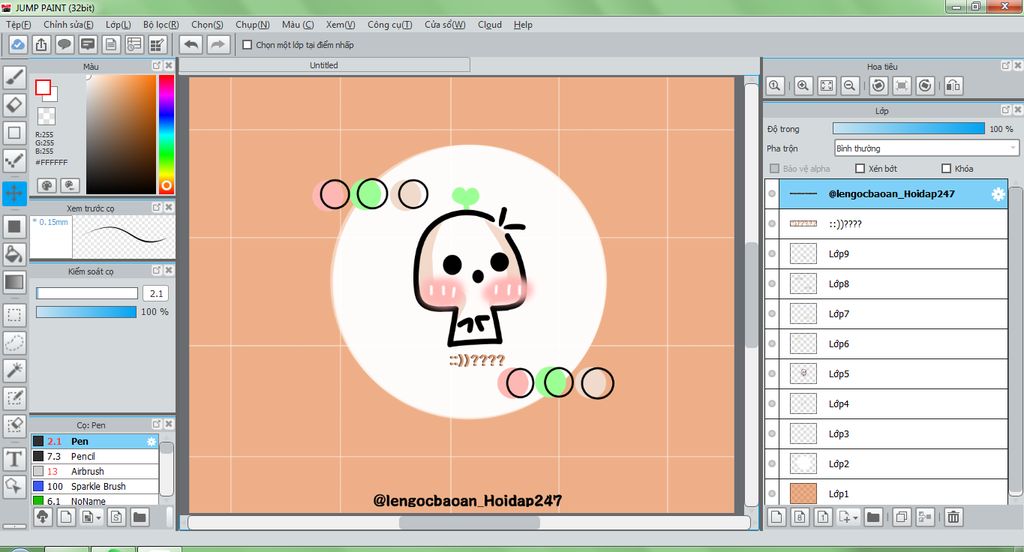Click the Độ trong opacity slider
1024x552 pixels.
click(x=908, y=129)
